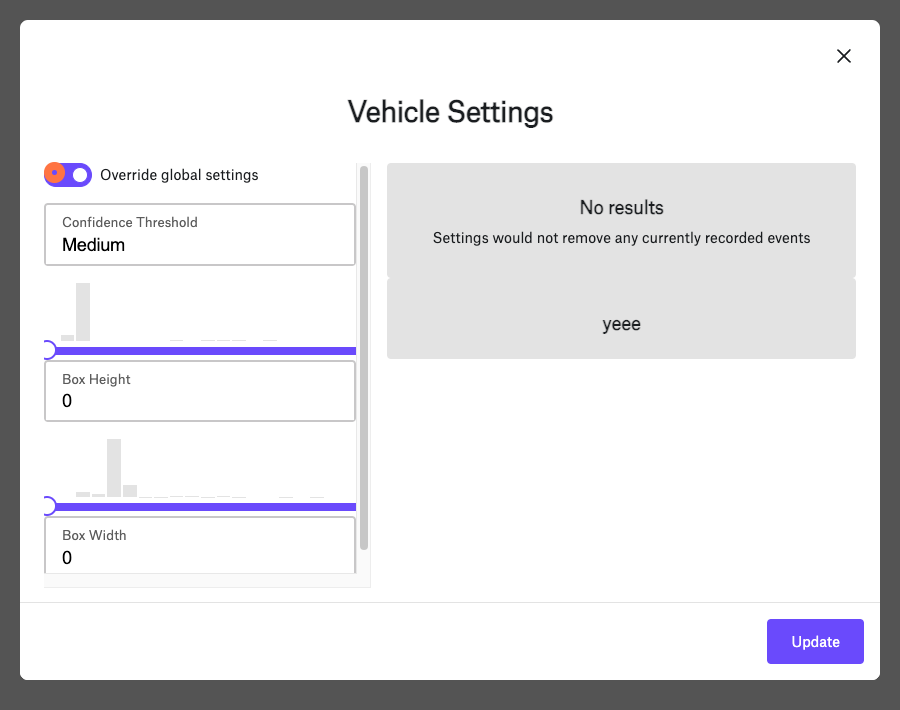Screen dimensions: 900x710
Task: Close the Vehicle Settings dialog
Action: coord(843,56)
